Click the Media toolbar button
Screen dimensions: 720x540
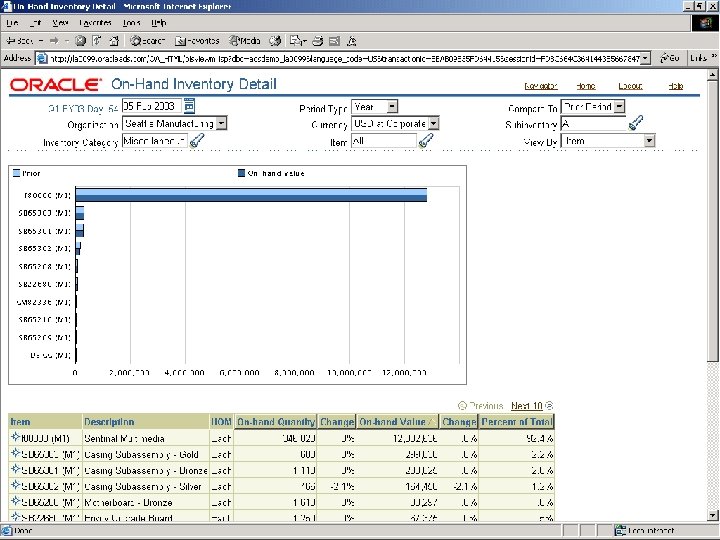[x=244, y=41]
